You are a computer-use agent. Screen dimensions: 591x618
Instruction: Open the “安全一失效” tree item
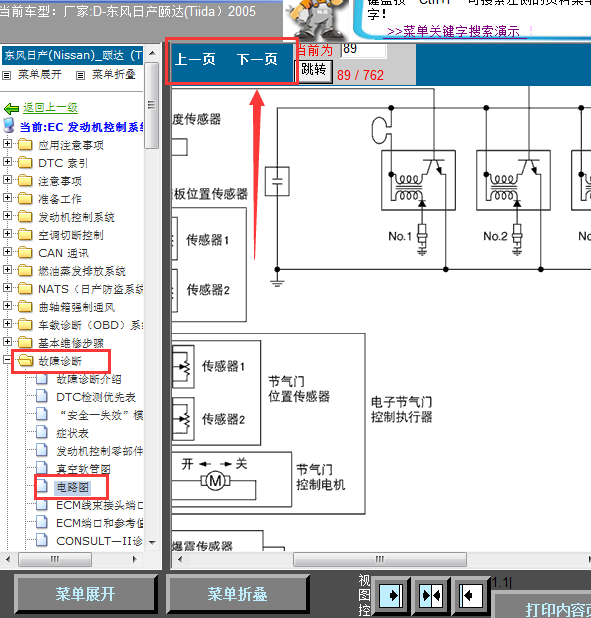(100, 415)
